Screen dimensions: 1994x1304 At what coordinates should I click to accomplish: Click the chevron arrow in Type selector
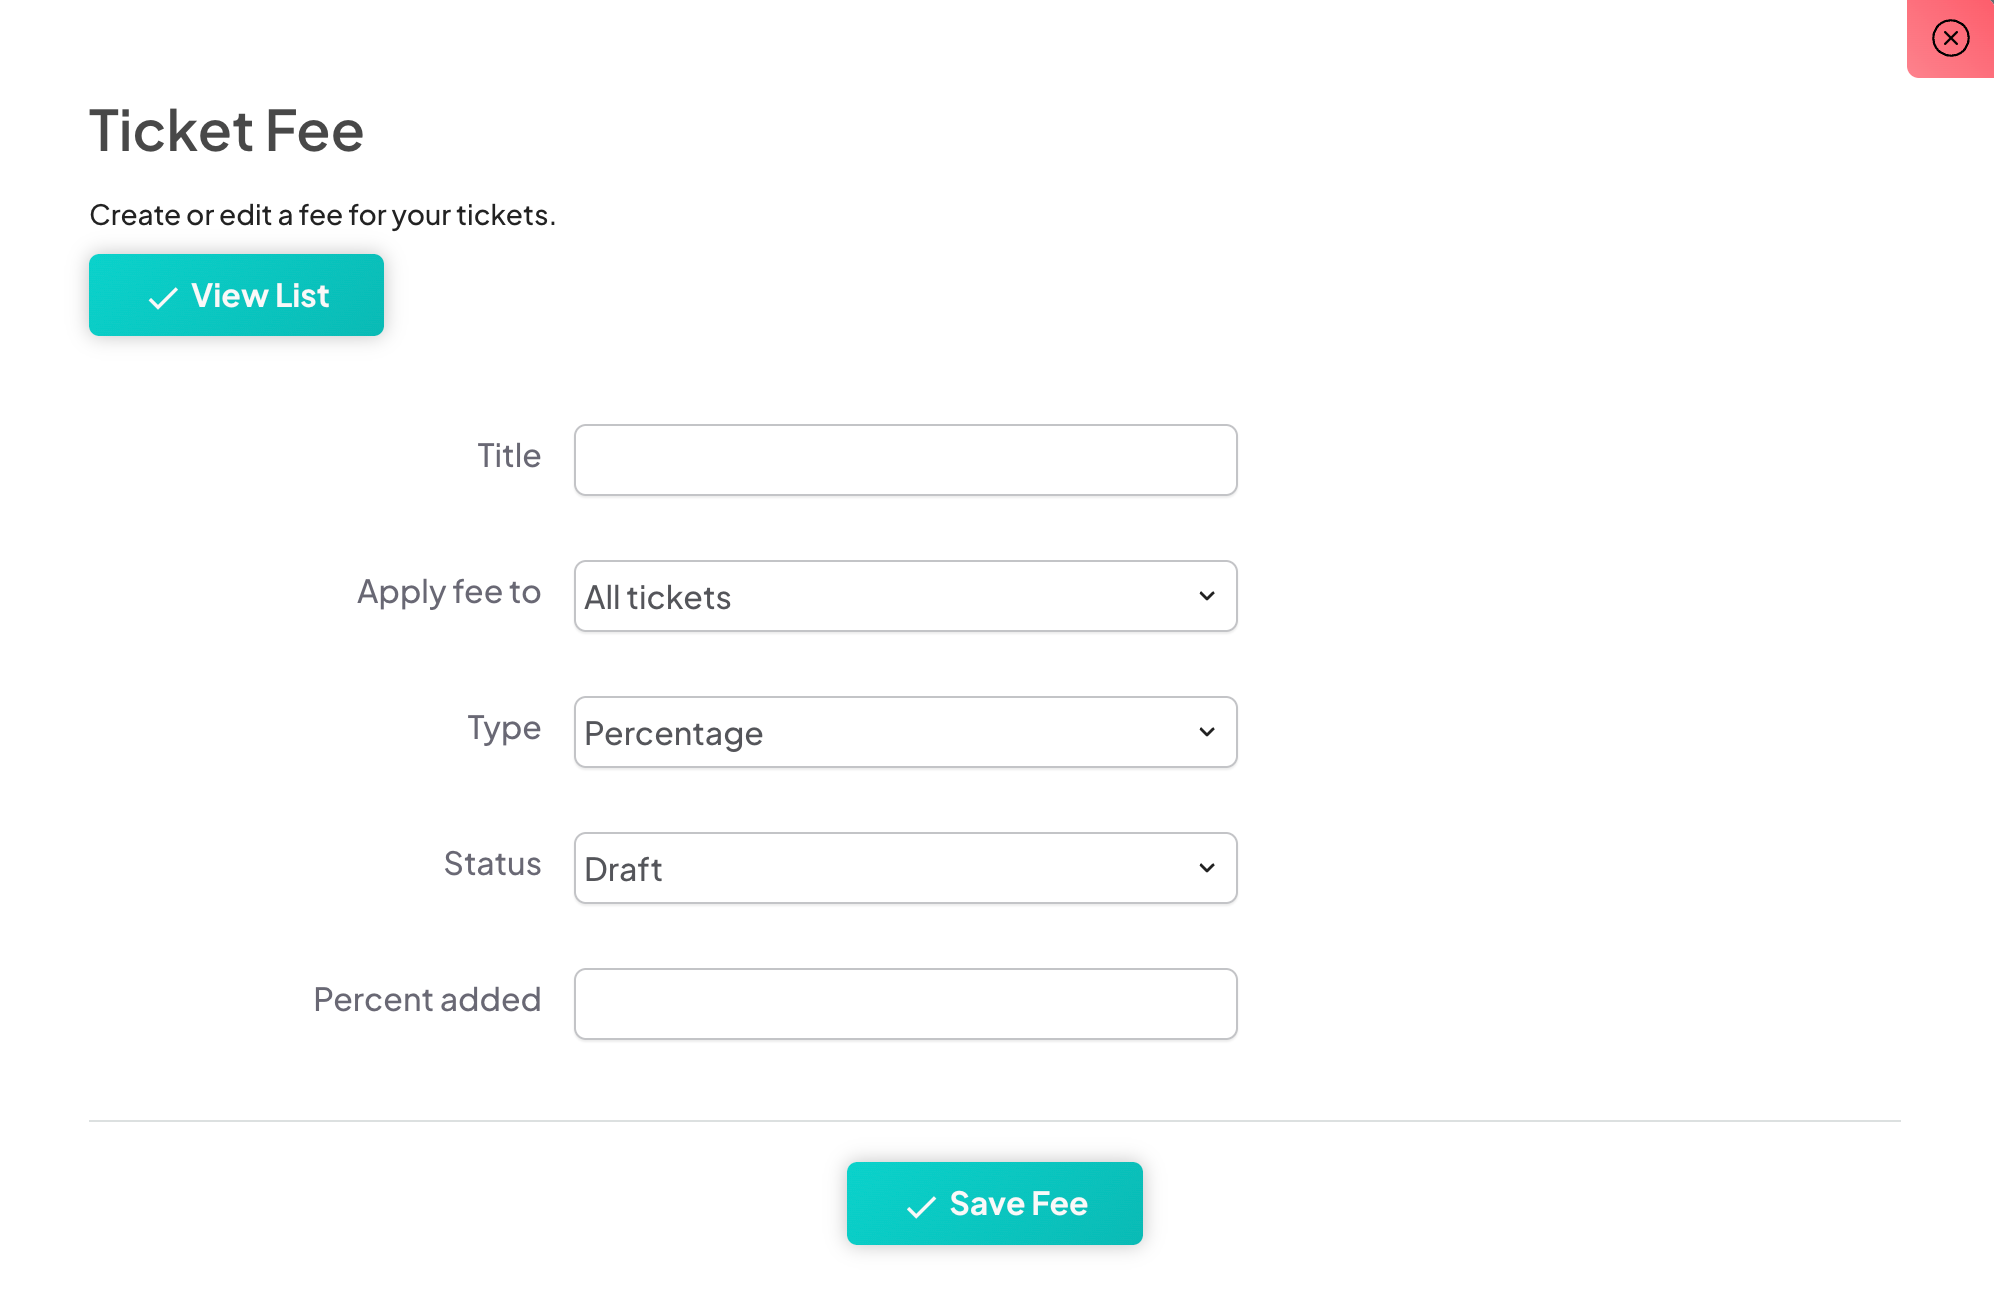coord(1207,732)
